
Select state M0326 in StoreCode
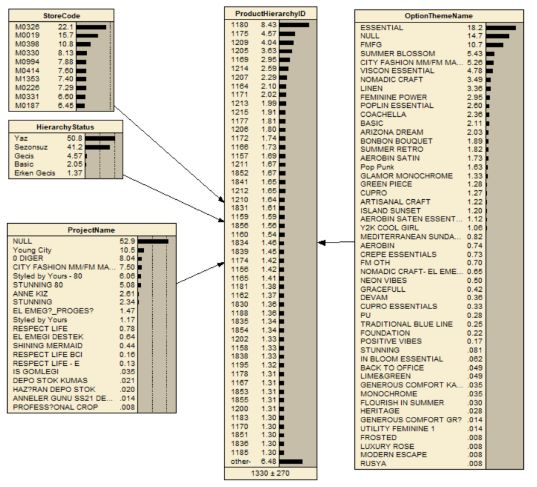point(61,27)
